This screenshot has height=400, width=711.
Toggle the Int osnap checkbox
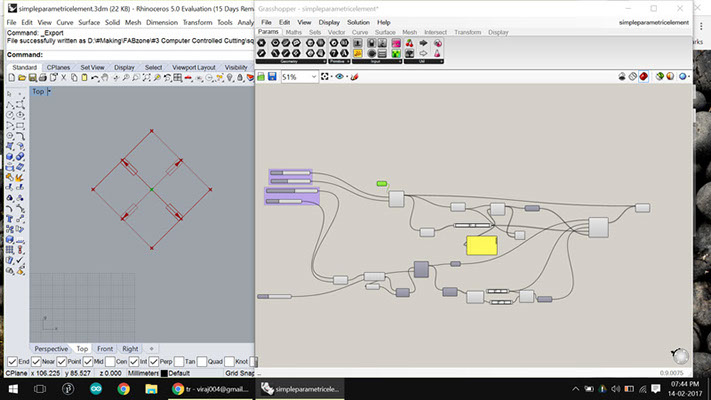(134, 361)
